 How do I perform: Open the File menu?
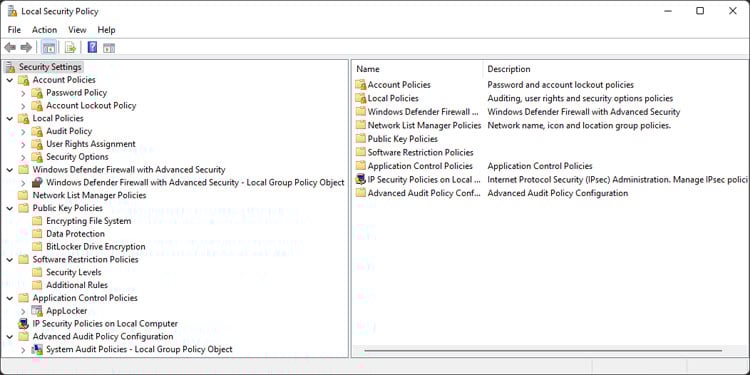click(14, 30)
